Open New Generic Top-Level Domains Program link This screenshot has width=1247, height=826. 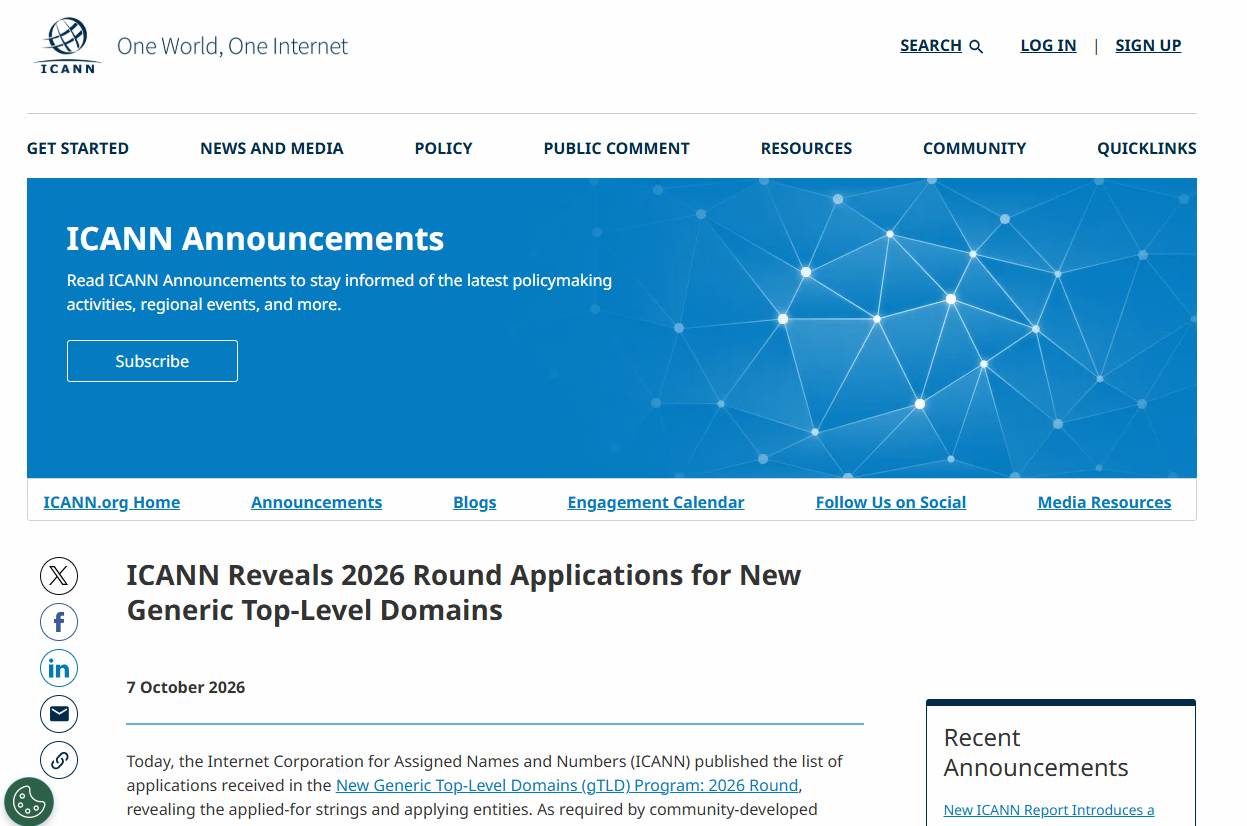coord(567,785)
